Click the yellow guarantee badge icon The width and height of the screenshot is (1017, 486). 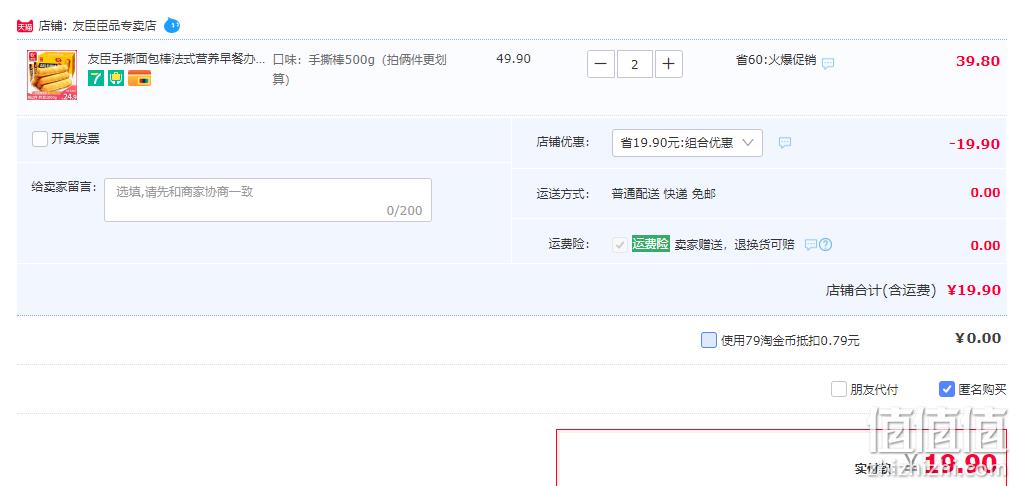pos(116,78)
